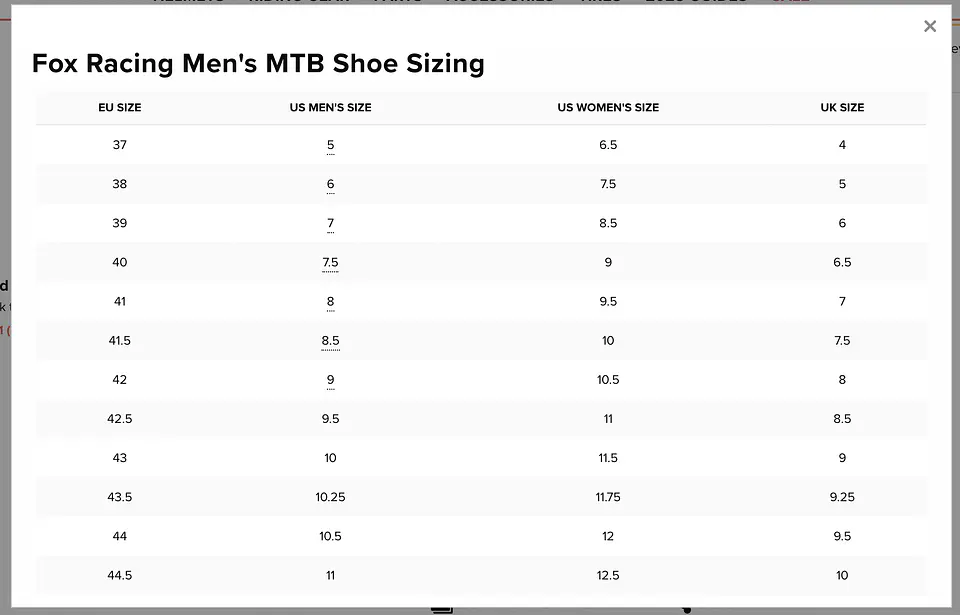Screen dimensions: 960x615
Task: Click the underlined US men's size 6
Action: (x=331, y=184)
